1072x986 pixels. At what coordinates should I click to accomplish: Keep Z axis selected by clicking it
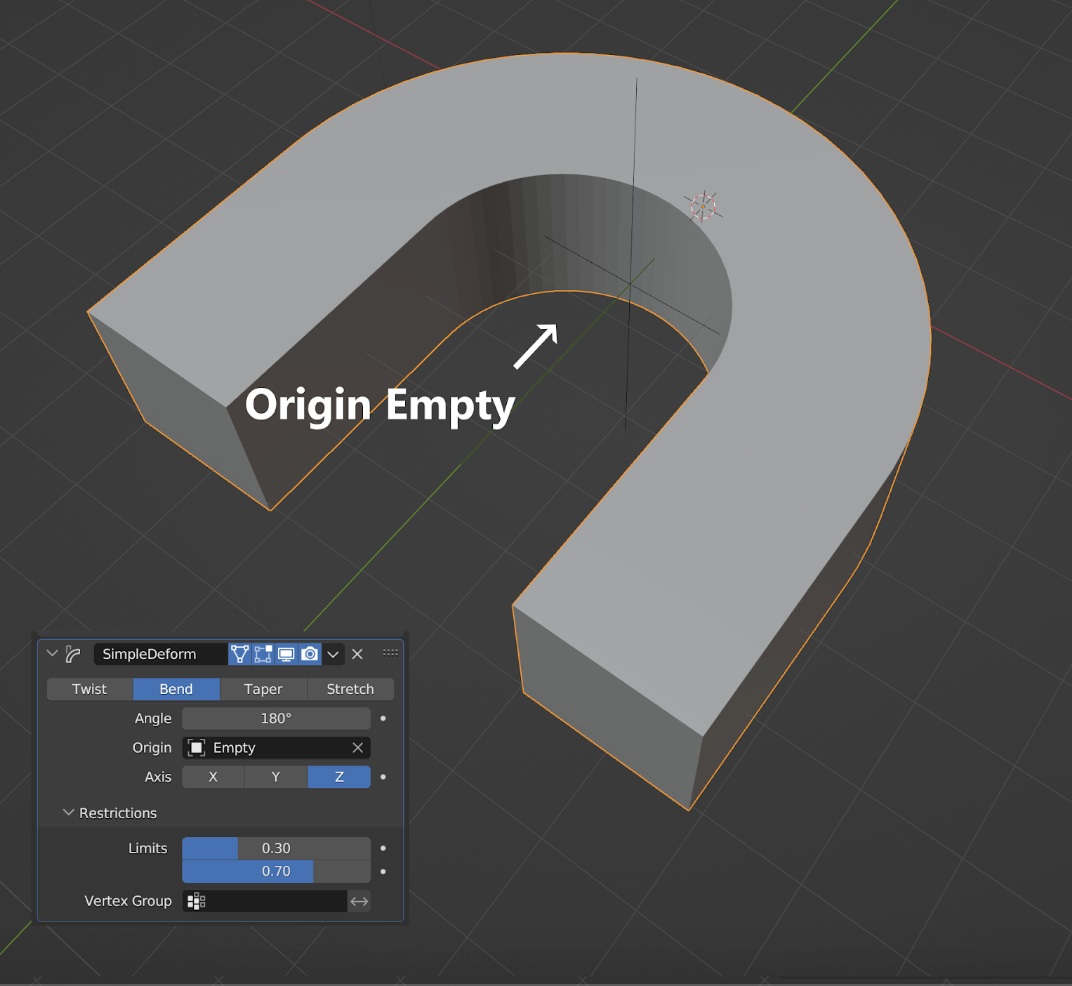click(x=338, y=777)
